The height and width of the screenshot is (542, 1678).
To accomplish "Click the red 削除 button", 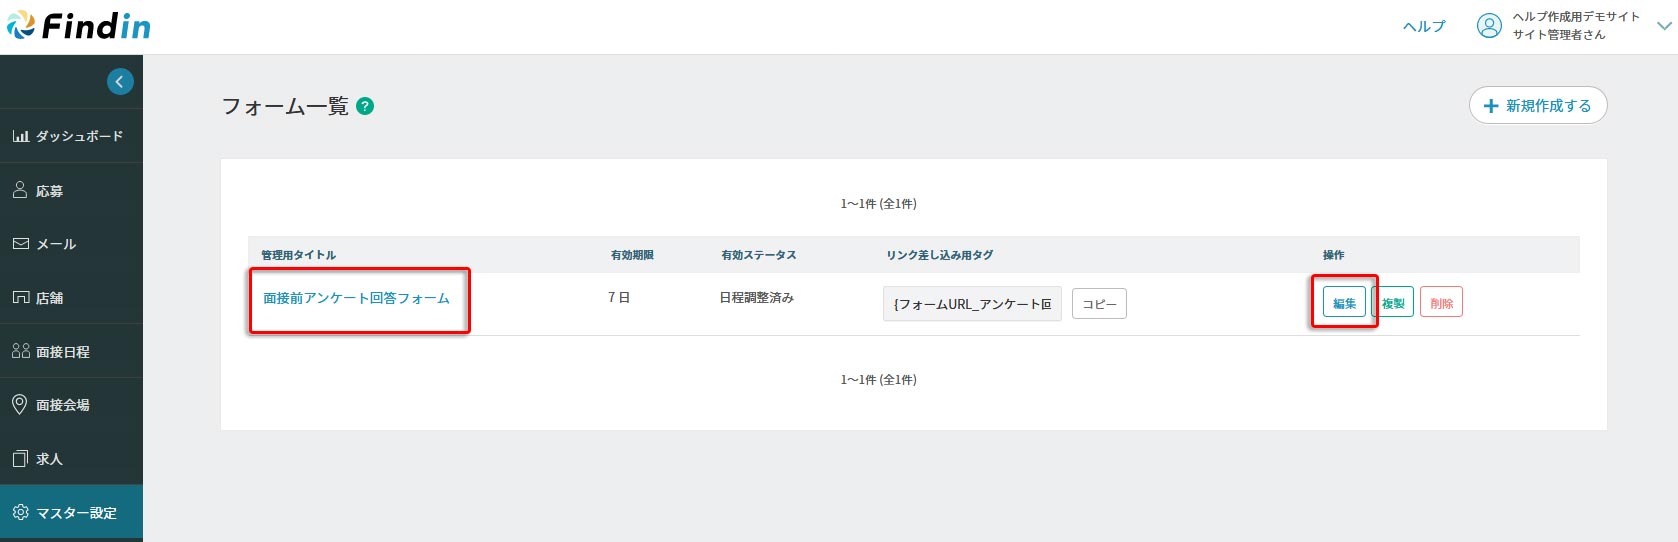I will pos(1441,302).
